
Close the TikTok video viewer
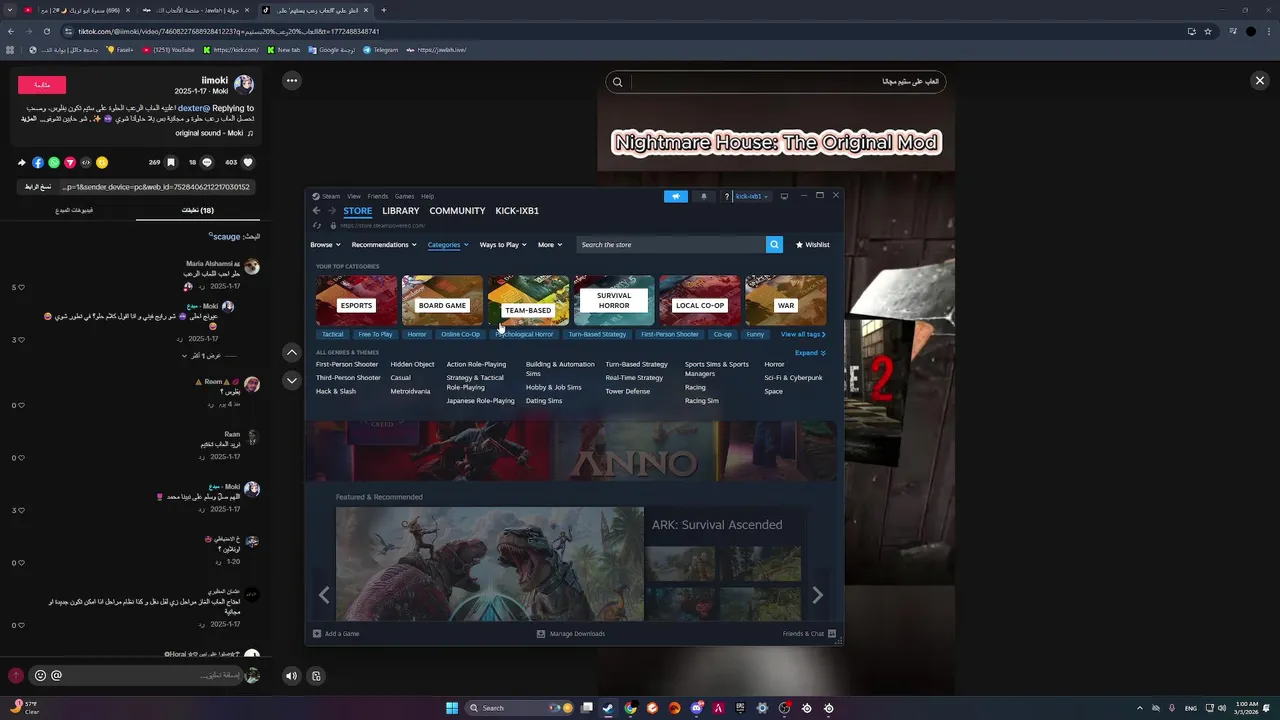click(1260, 80)
